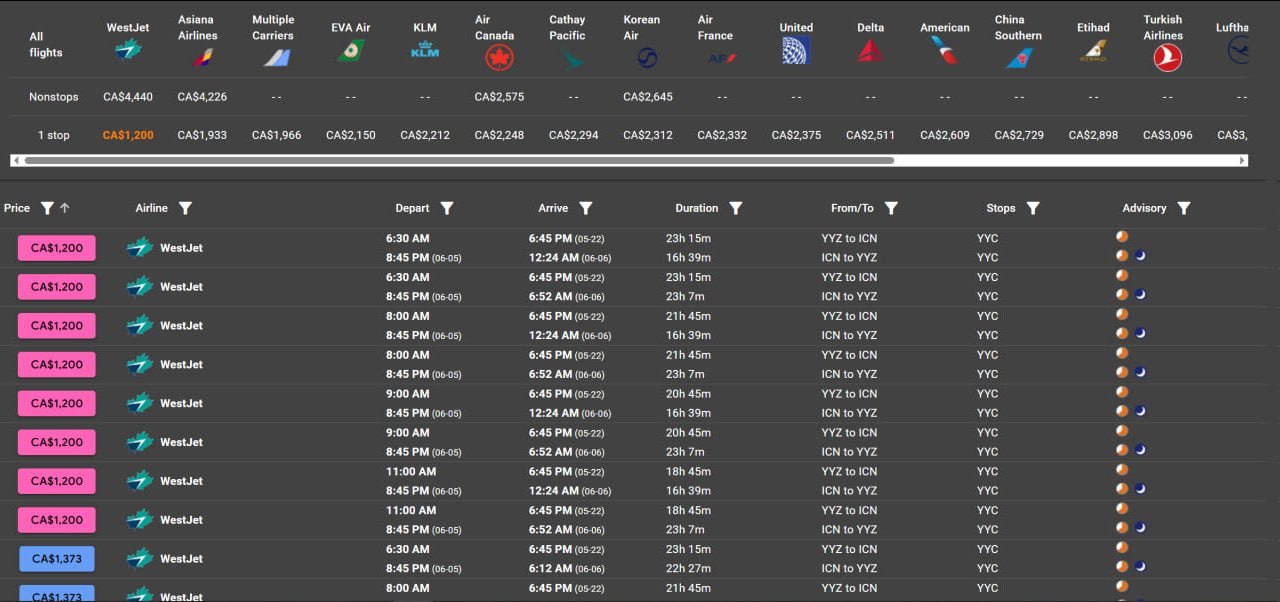The width and height of the screenshot is (1280, 602).
Task: Click the airline matrix horizontal scrollbar thumb
Action: point(458,160)
